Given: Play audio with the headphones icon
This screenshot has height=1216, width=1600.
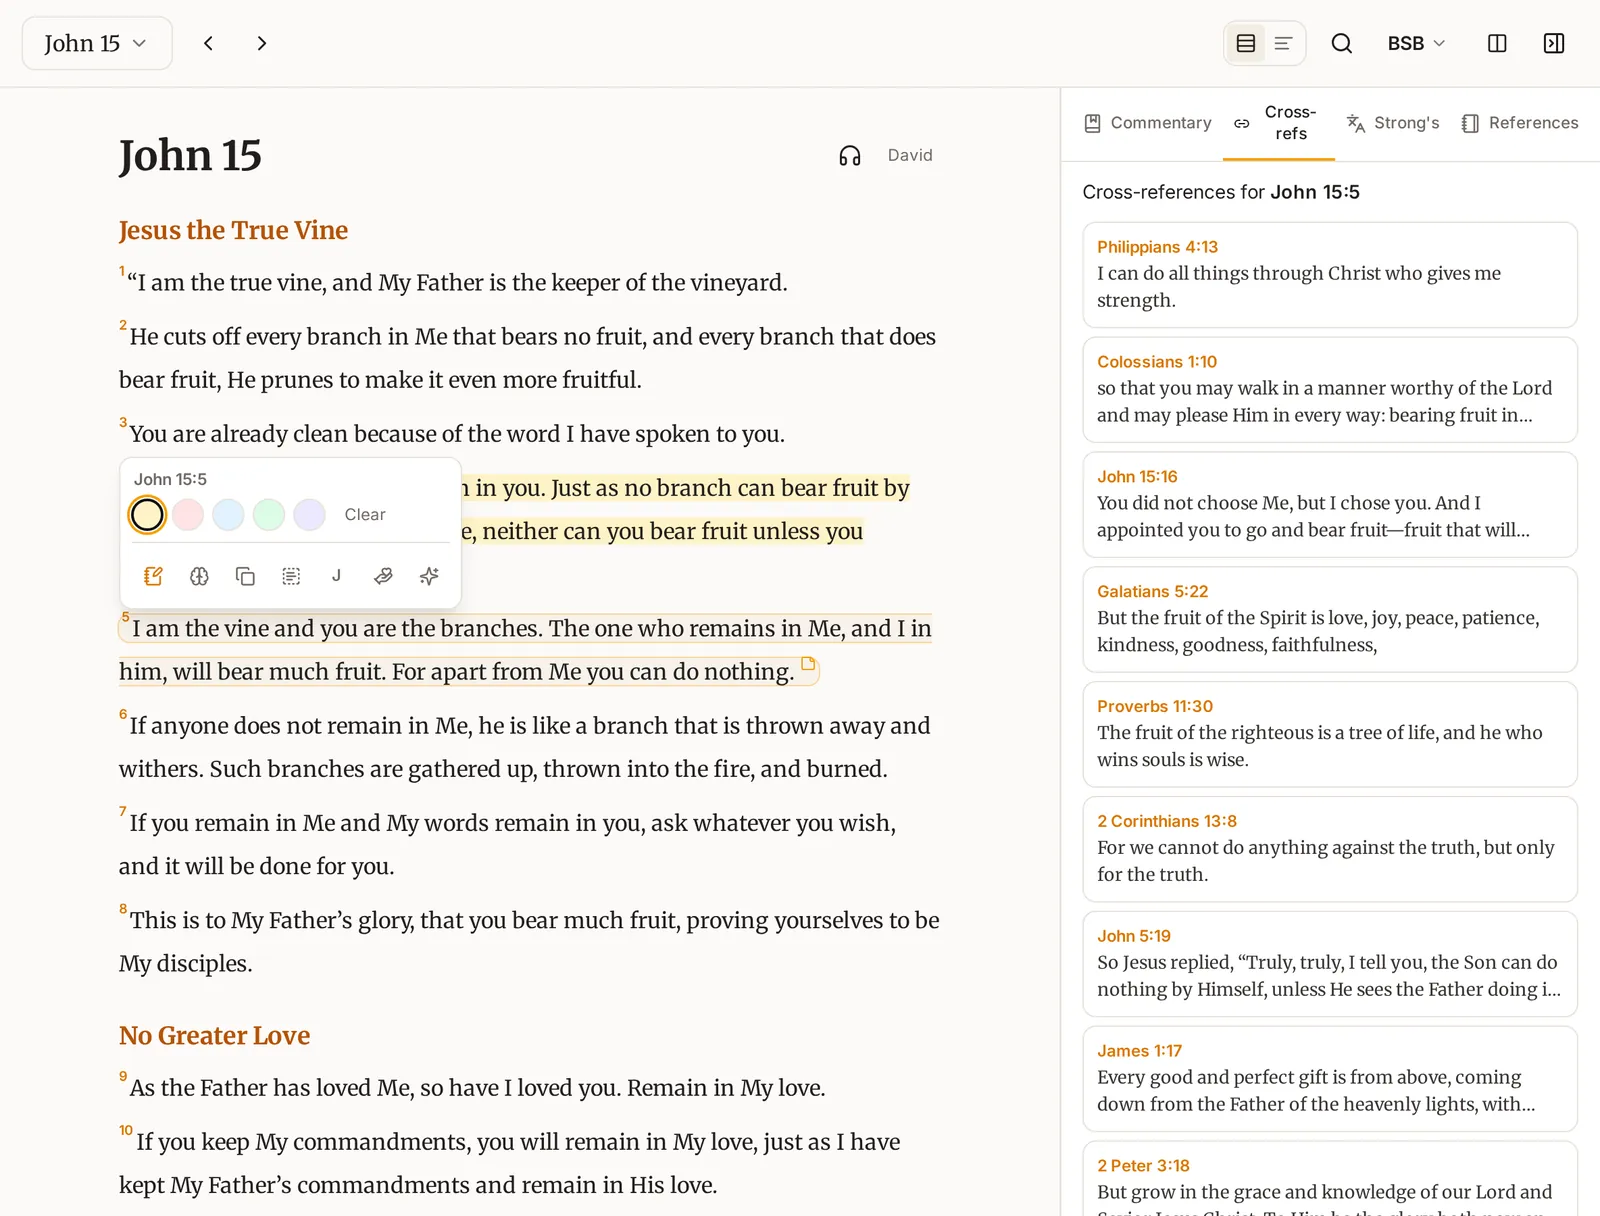Looking at the screenshot, I should [x=850, y=156].
